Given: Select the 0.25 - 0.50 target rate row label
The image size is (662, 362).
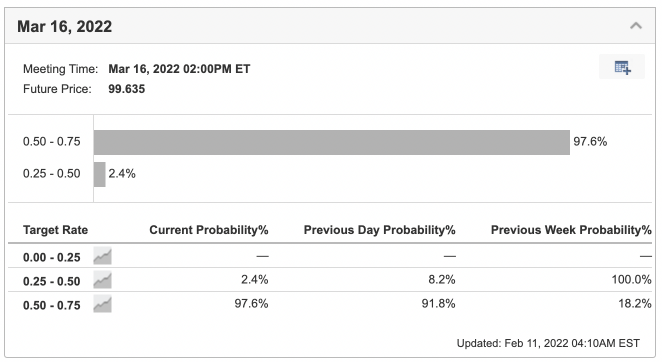Looking at the screenshot, I should pyautogui.click(x=52, y=281).
